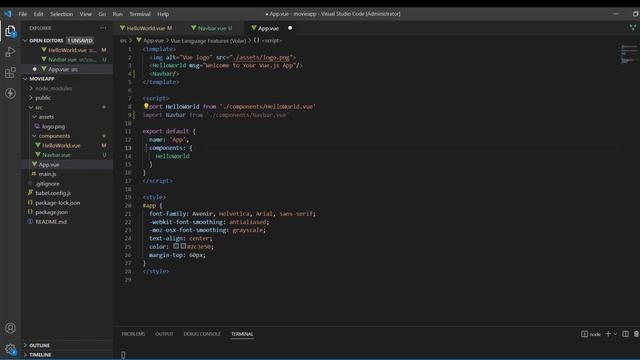The height and width of the screenshot is (360, 640).
Task: Open the Selection menu
Action: tap(61, 14)
